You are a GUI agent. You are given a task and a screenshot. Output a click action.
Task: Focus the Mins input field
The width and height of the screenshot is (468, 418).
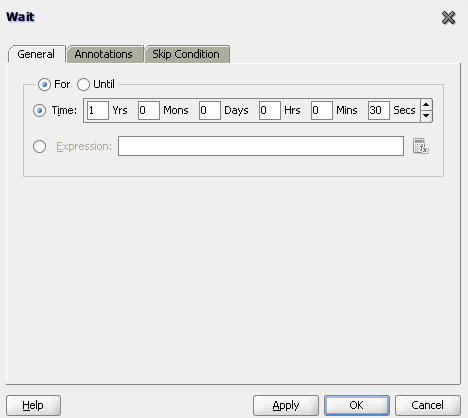pos(322,110)
